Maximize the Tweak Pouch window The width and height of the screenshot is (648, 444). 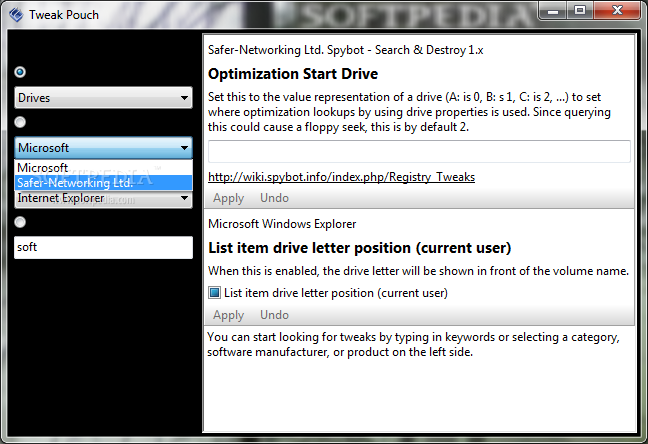[580, 11]
